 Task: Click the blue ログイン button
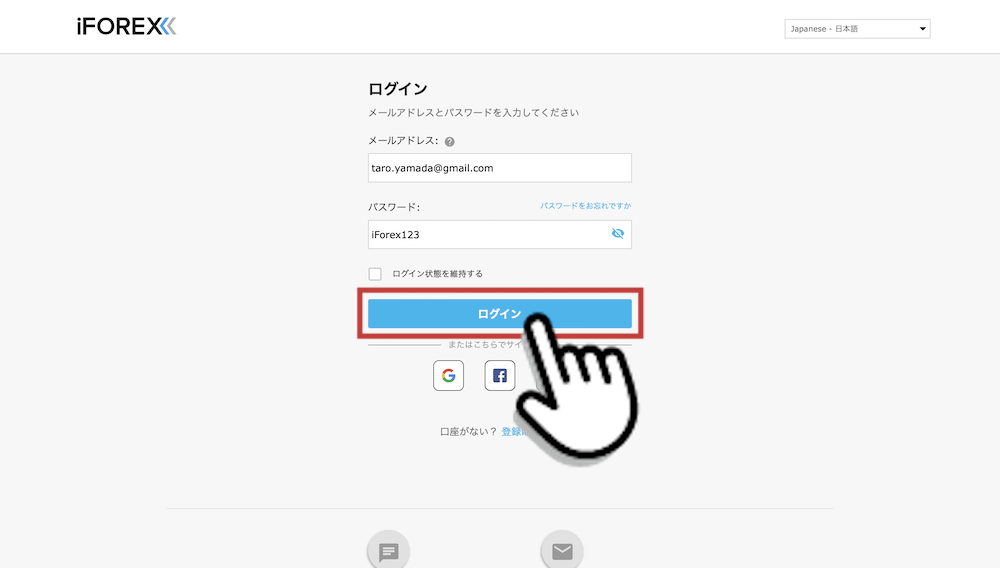499,314
